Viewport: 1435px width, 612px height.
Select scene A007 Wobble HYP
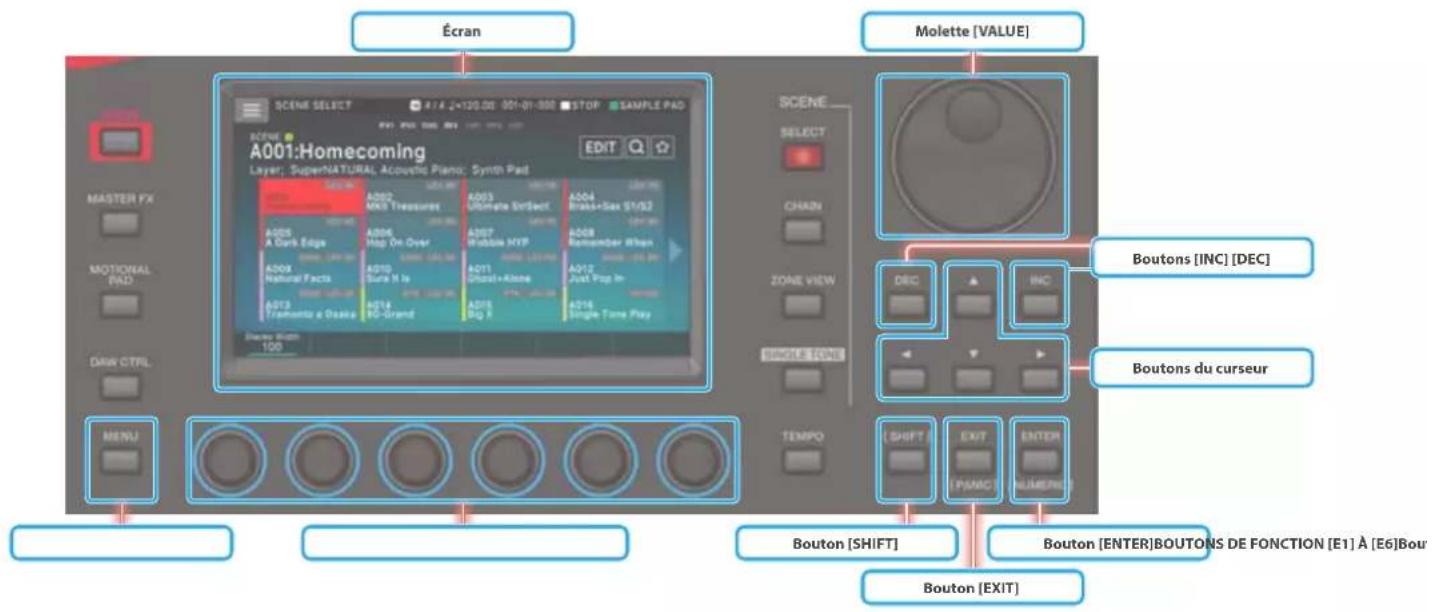pos(513,233)
